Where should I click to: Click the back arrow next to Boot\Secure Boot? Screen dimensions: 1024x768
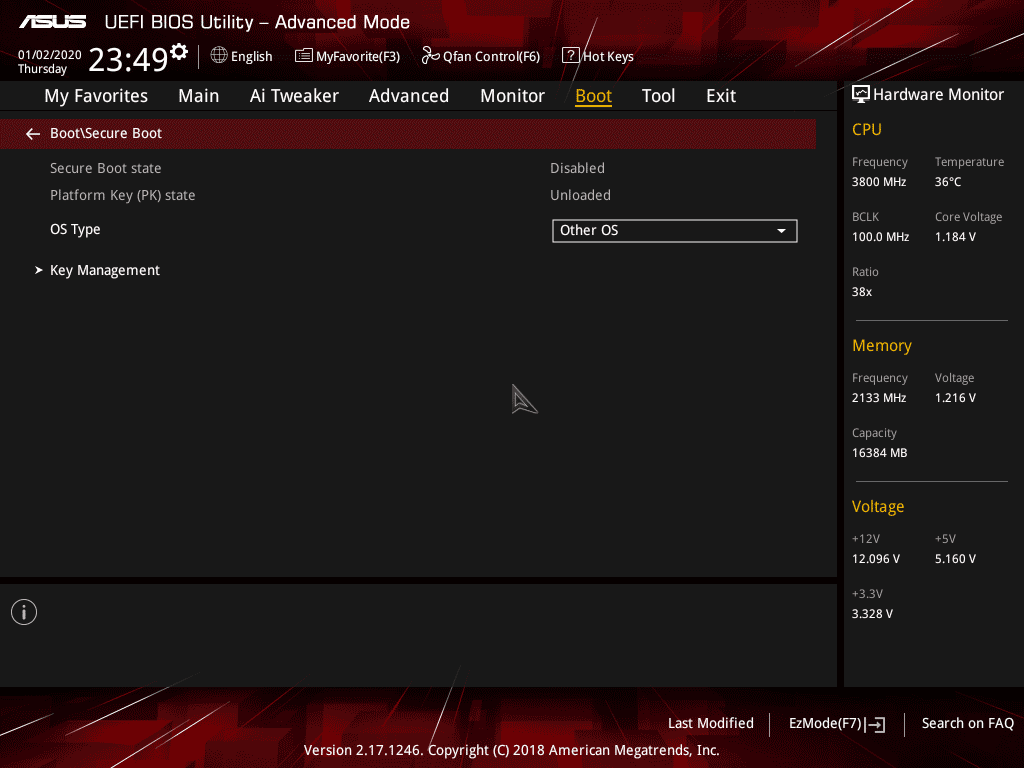(x=33, y=134)
